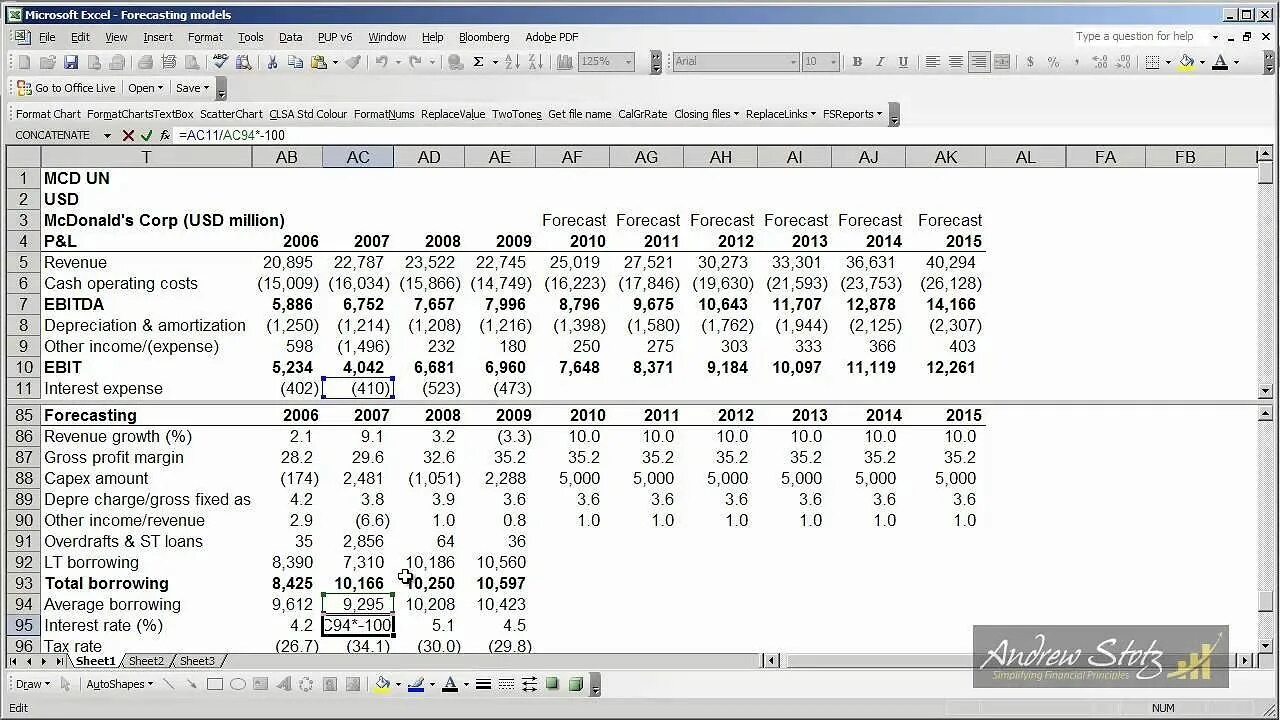Select the Rectangle drawing tool
The width and height of the screenshot is (1280, 720).
click(215, 684)
